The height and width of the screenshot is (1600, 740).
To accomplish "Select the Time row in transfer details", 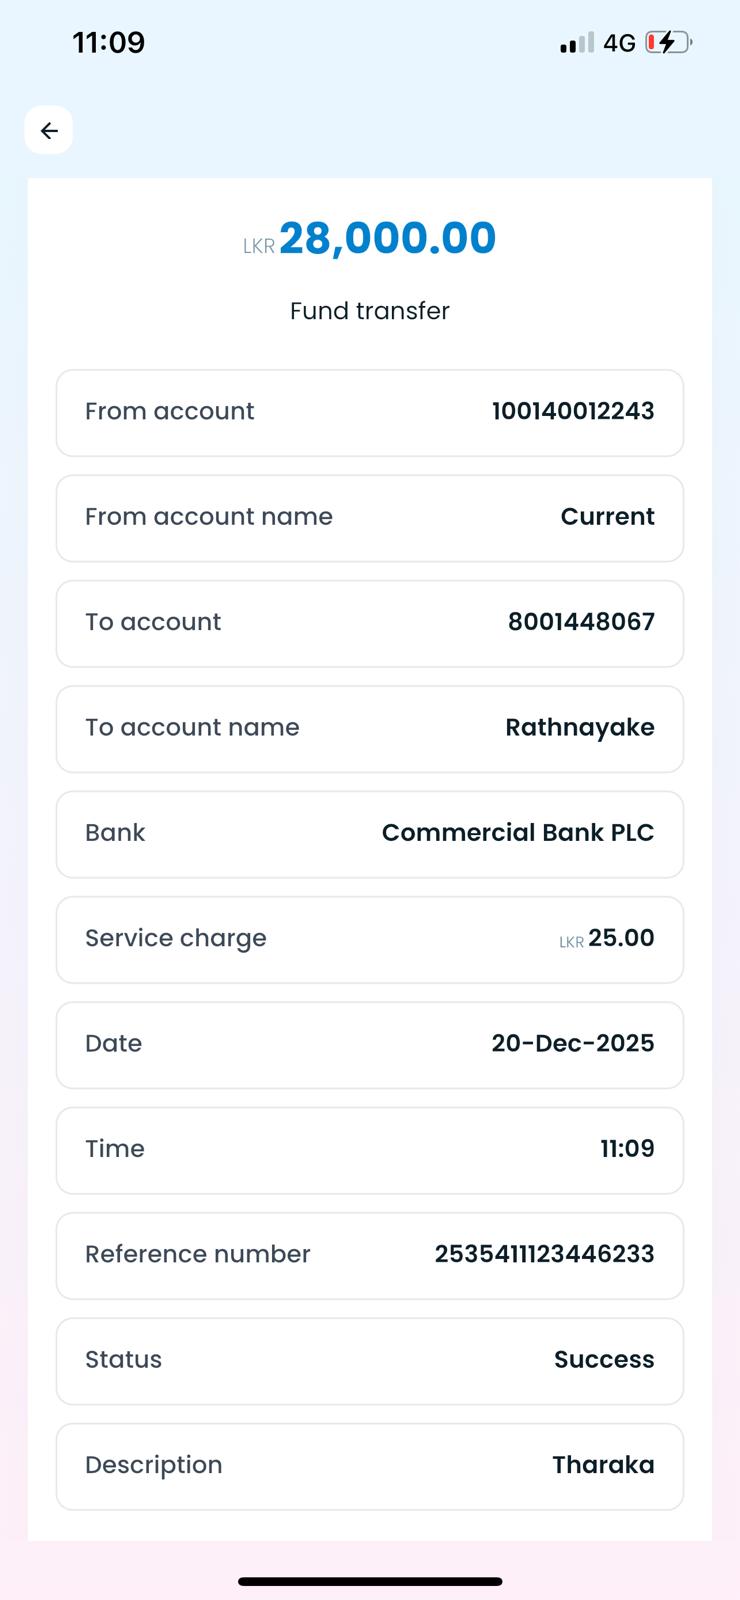I will click(x=370, y=1150).
